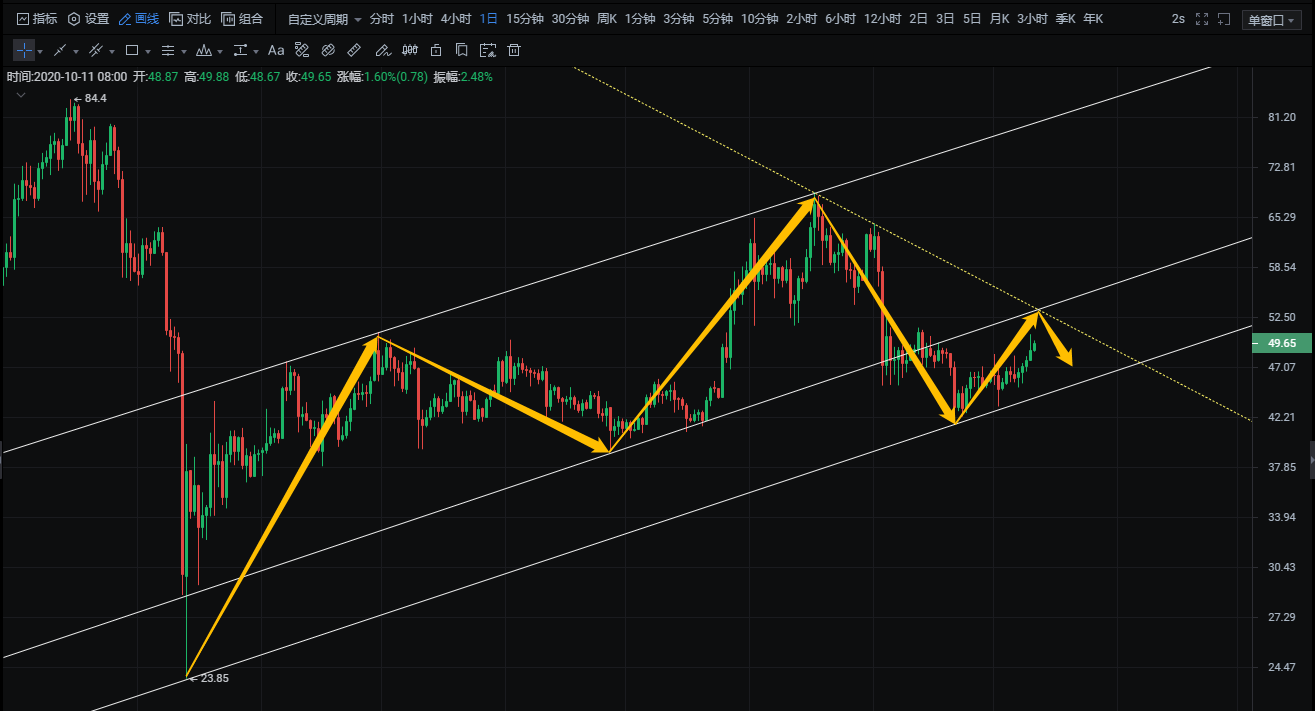Select the ruler measurement tool

coord(354,50)
